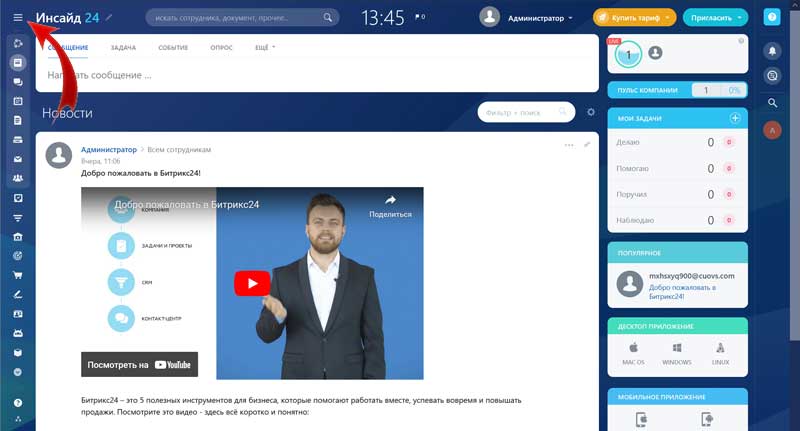Click the magnifier icon in right panel

tap(772, 103)
